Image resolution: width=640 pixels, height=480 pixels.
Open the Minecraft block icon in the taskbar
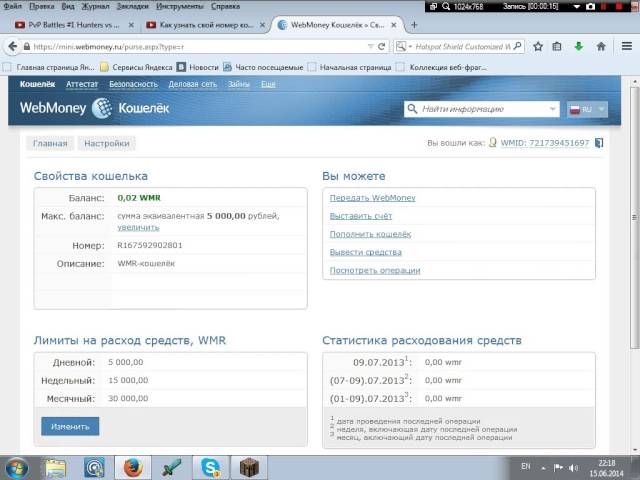249,468
